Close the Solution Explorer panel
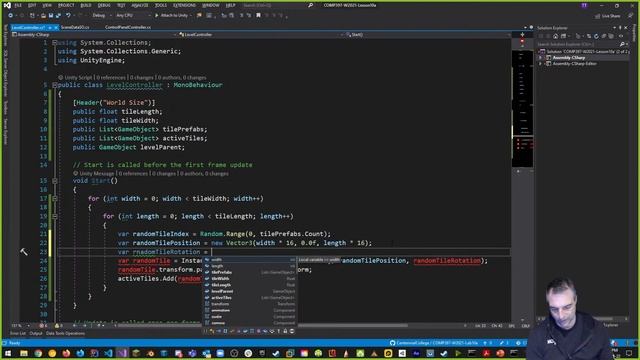The width and height of the screenshot is (640, 360). [626, 28]
